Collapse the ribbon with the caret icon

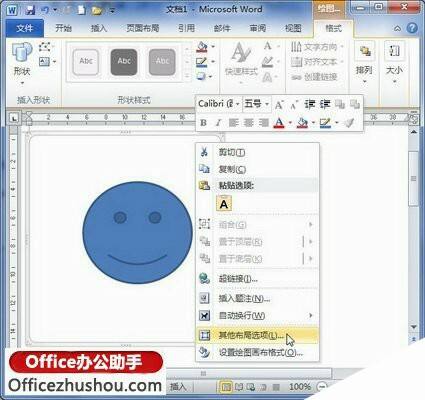397,29
